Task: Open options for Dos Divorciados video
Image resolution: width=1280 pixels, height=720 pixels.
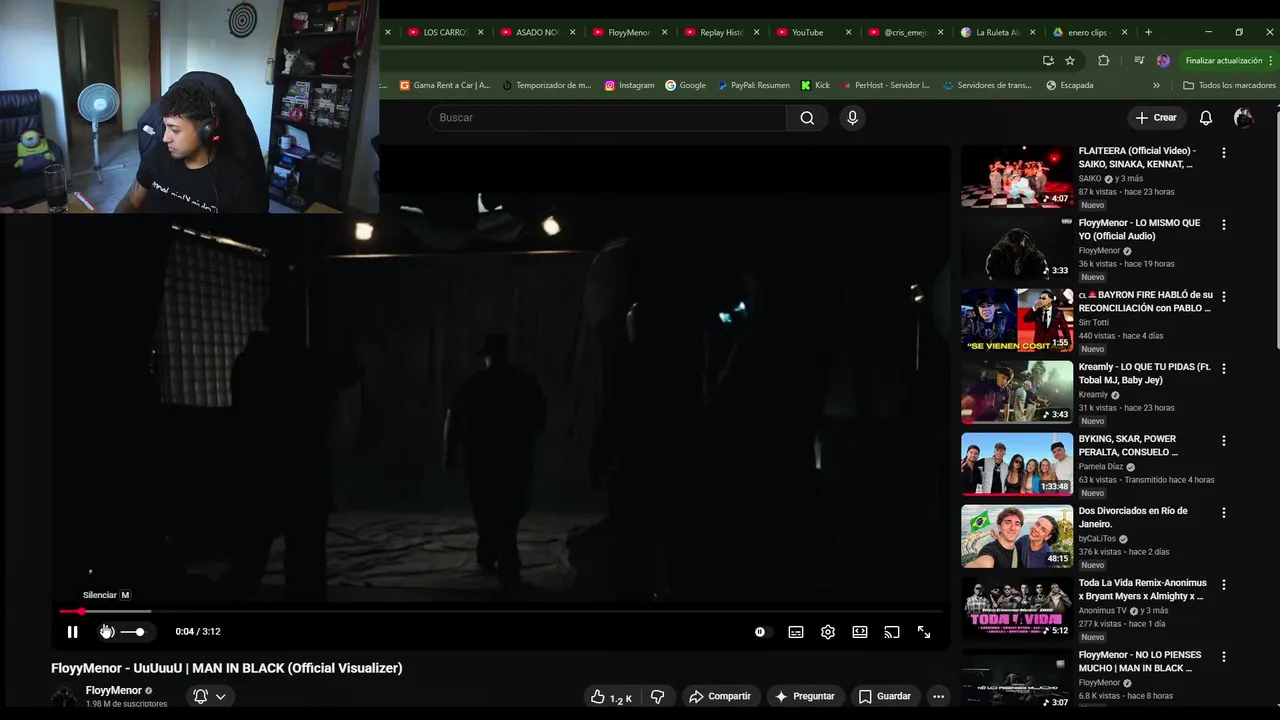Action: [x=1223, y=513]
